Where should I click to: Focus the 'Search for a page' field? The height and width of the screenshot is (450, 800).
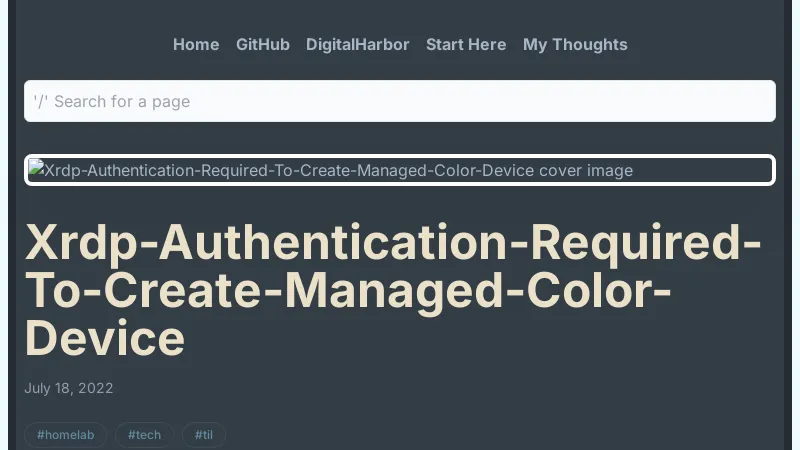[400, 101]
